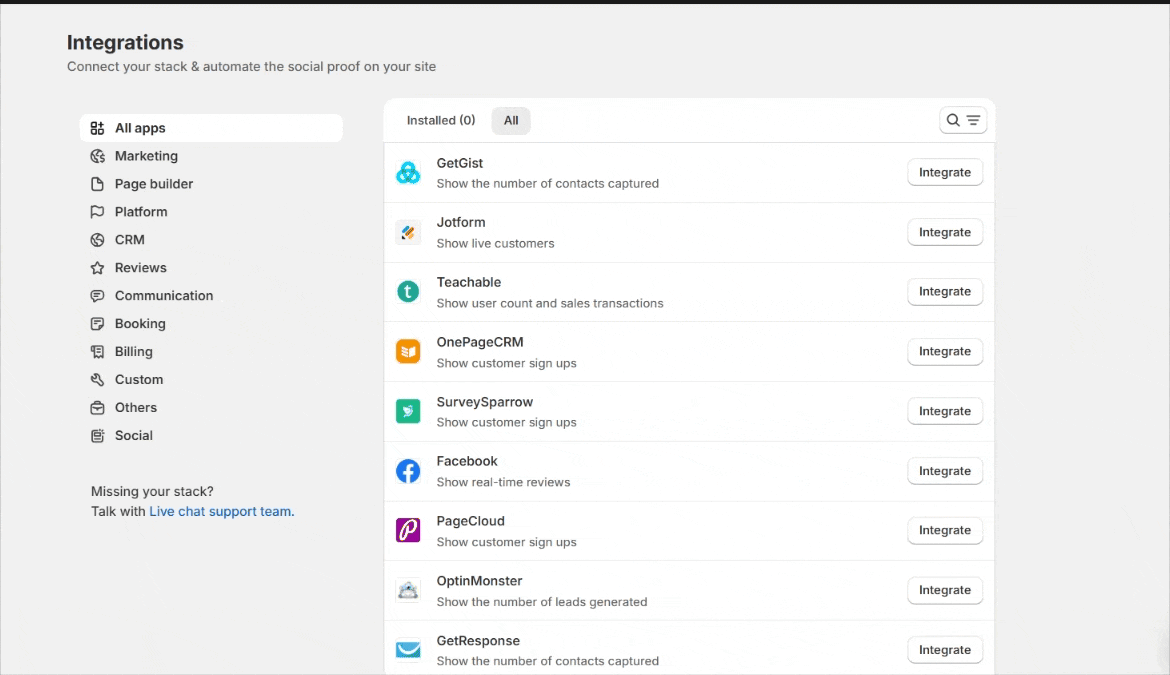This screenshot has width=1170, height=675.
Task: Click the PageCloud app logo icon
Action: click(x=408, y=530)
